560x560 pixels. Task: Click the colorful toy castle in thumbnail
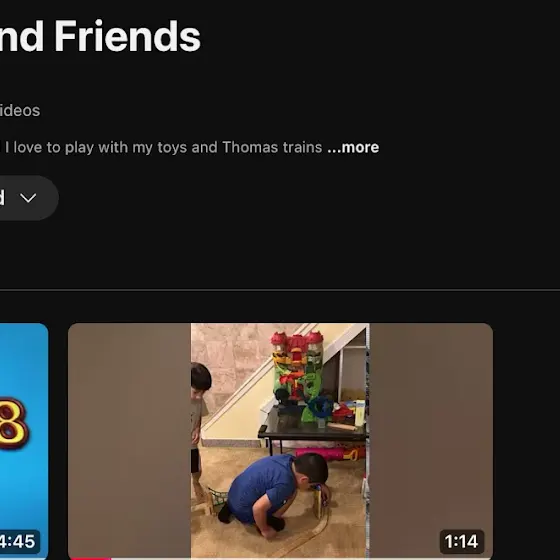299,375
